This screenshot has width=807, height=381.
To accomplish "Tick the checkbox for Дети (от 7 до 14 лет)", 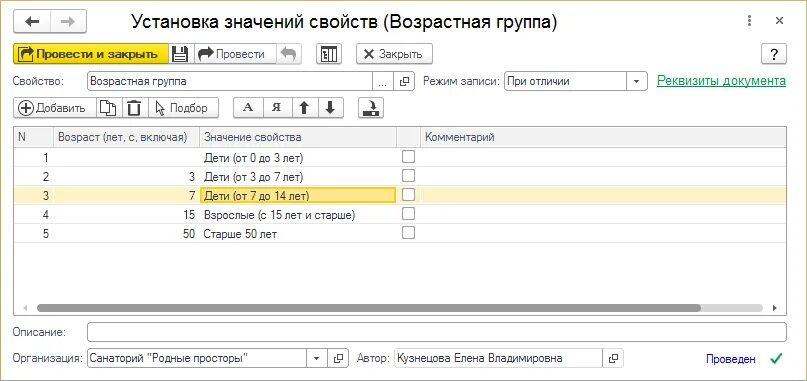I will (x=408, y=195).
